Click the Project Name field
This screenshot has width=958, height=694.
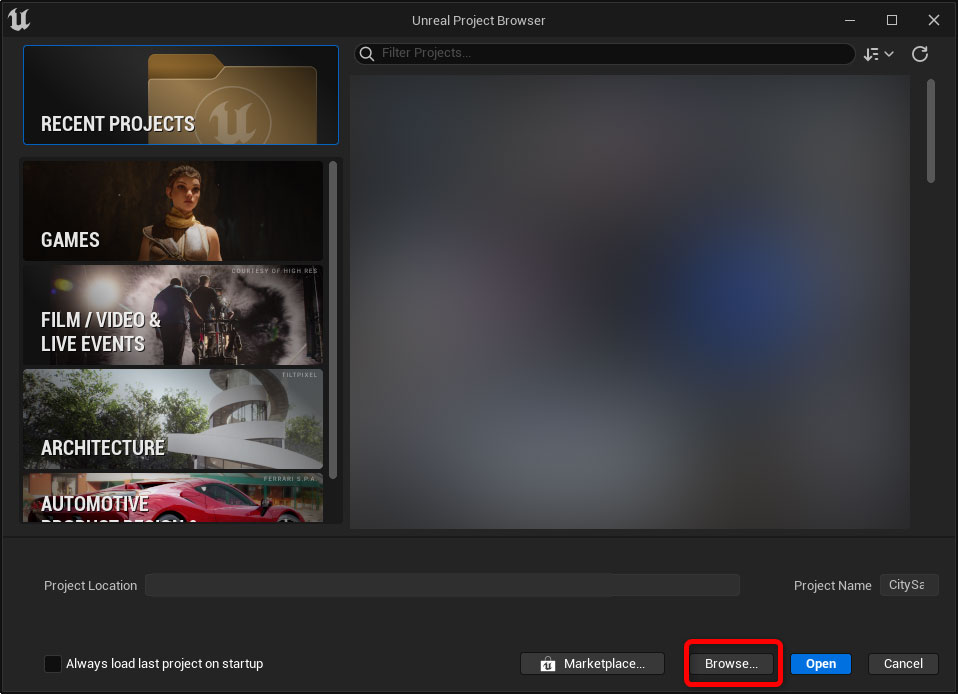coord(909,585)
